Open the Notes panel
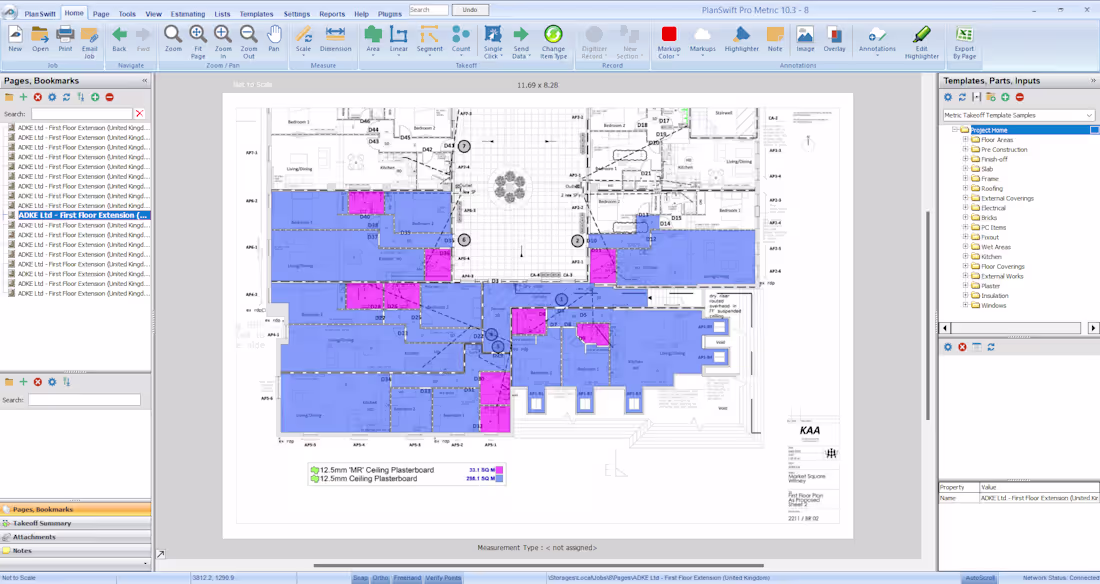The width and height of the screenshot is (1100, 584). (x=76, y=551)
